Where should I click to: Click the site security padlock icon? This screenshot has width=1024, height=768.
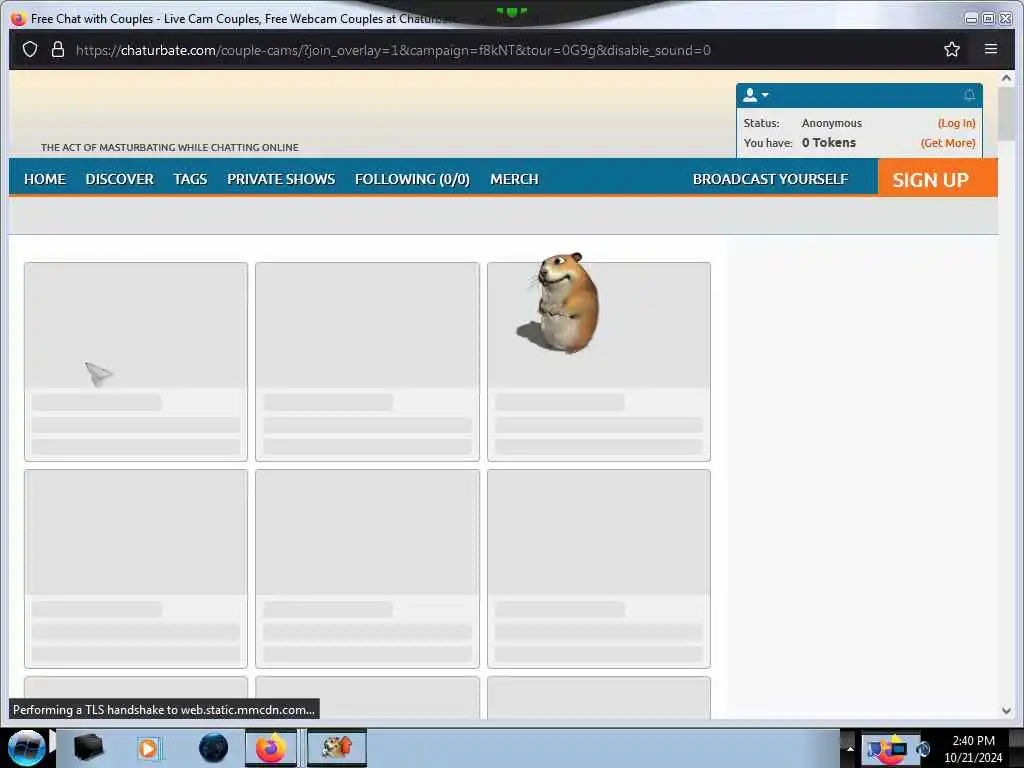click(x=57, y=50)
